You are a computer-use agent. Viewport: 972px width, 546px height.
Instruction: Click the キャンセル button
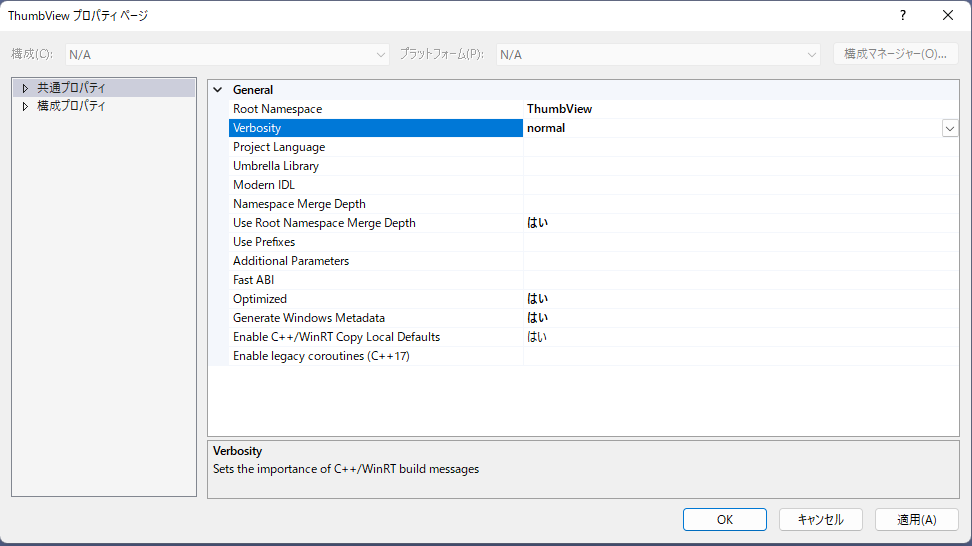pos(820,519)
